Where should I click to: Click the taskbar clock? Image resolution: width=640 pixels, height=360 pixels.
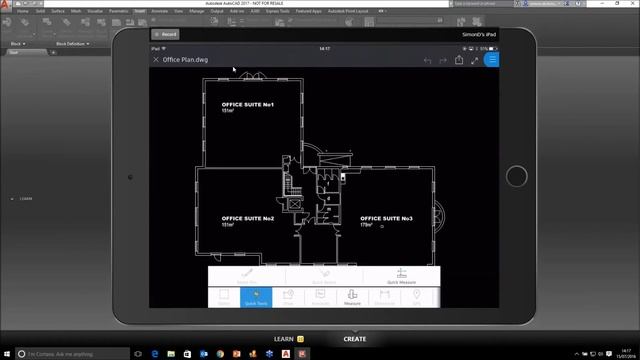(x=626, y=354)
